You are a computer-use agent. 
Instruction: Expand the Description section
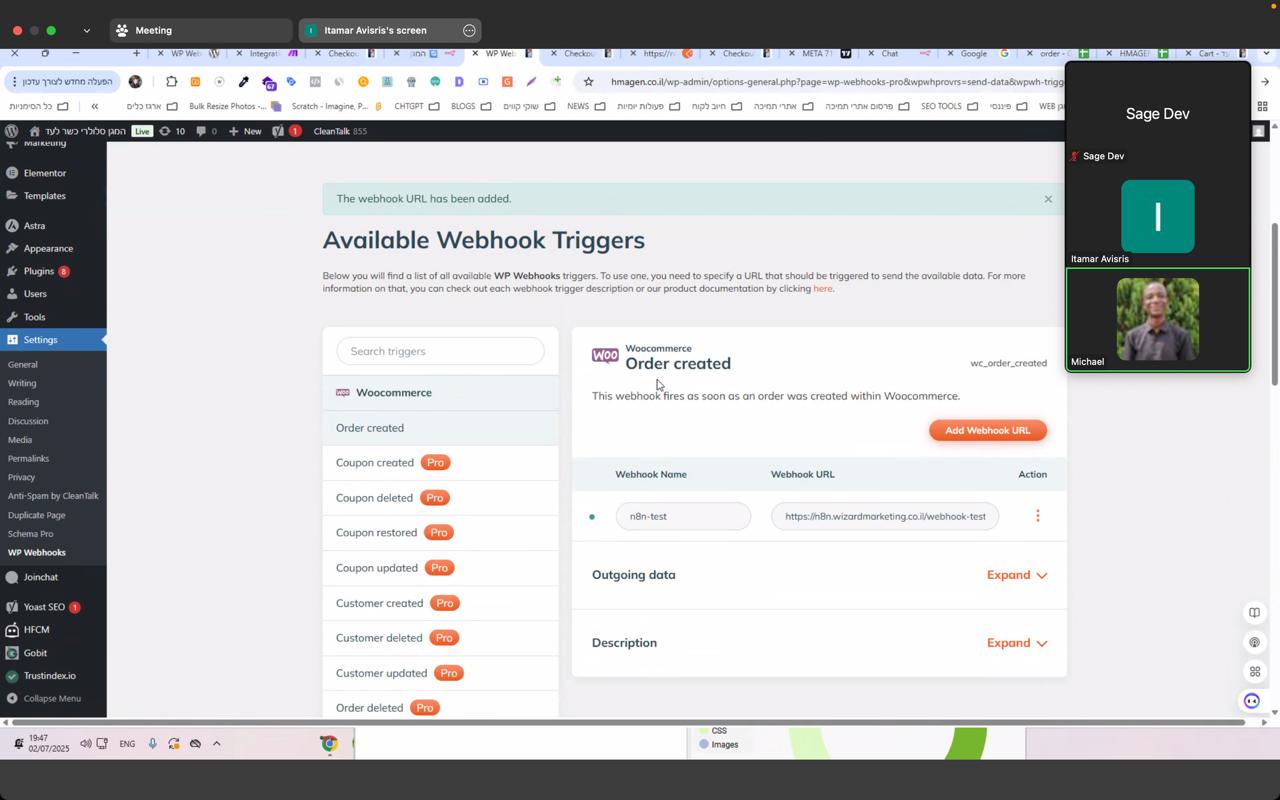(1017, 643)
